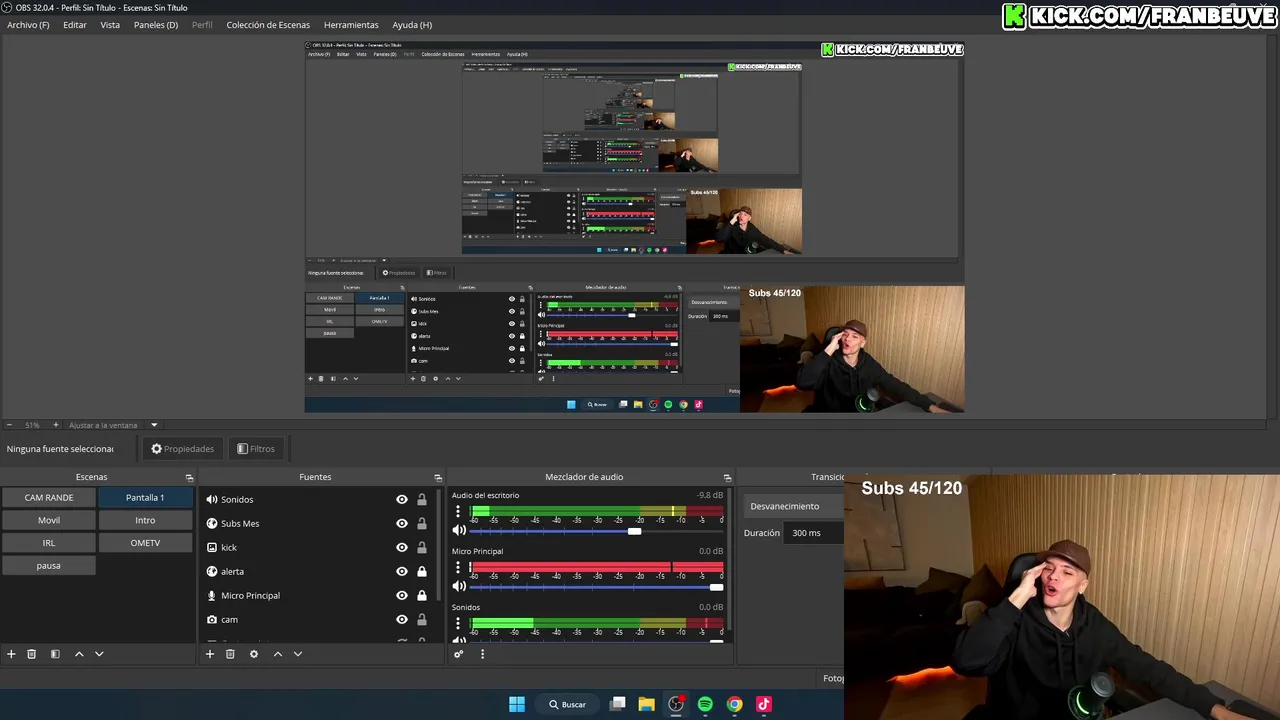This screenshot has height=720, width=1280.
Task: Lock the Sonidos source
Action: click(422, 500)
